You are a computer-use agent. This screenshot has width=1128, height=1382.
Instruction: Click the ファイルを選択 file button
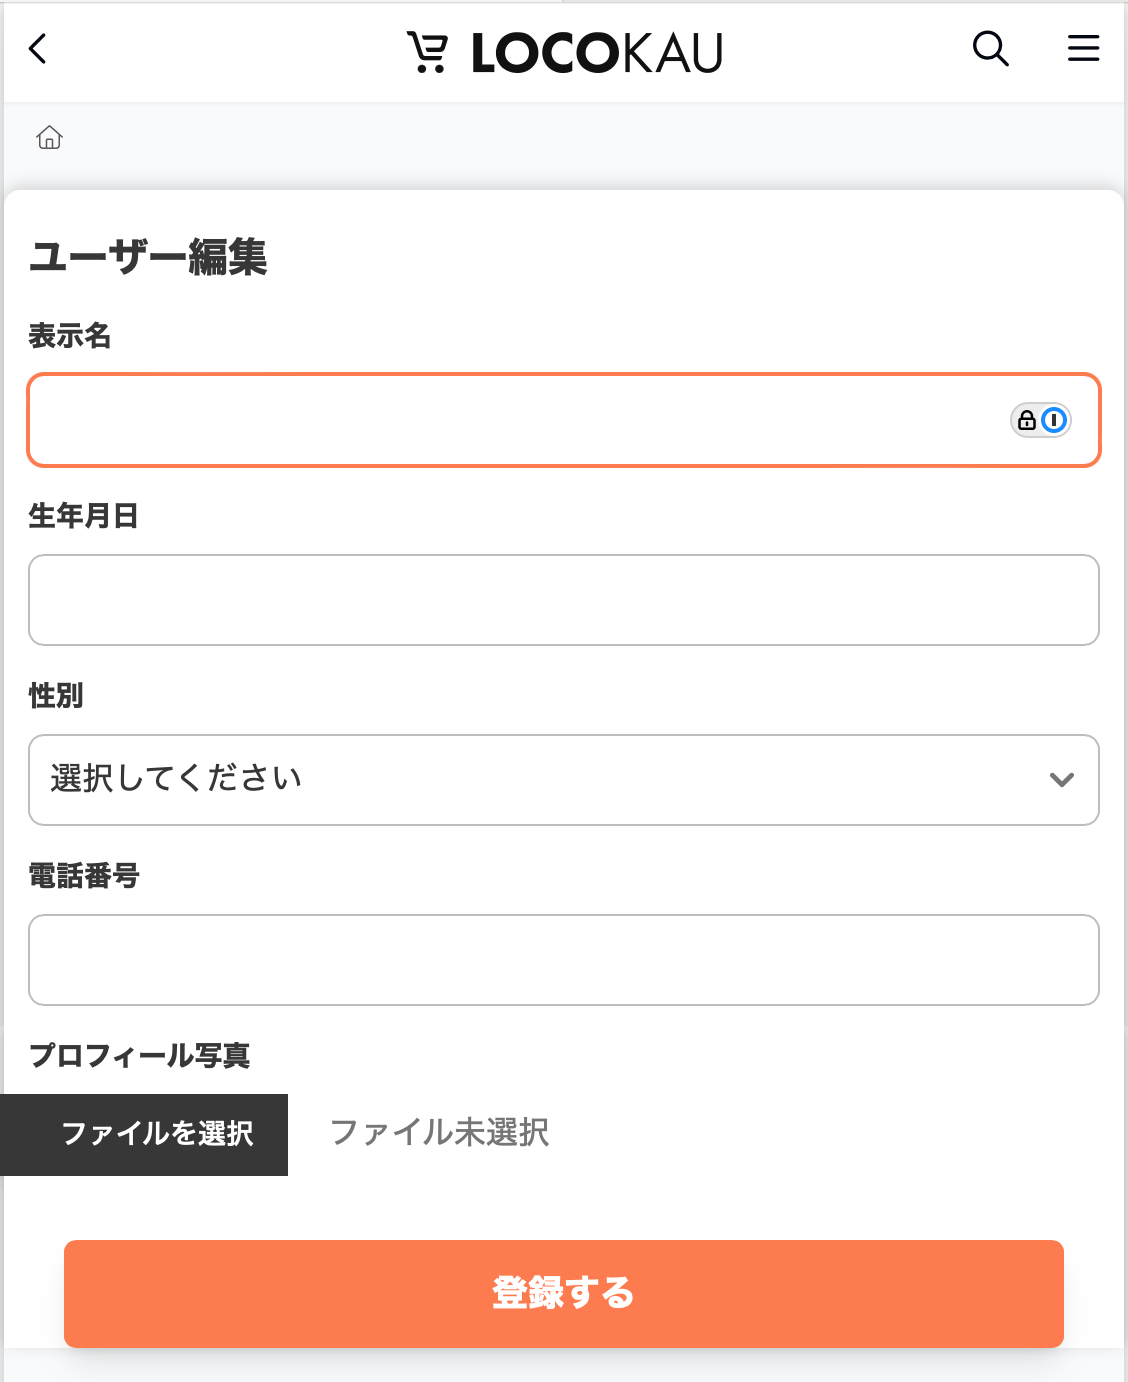144,1135
